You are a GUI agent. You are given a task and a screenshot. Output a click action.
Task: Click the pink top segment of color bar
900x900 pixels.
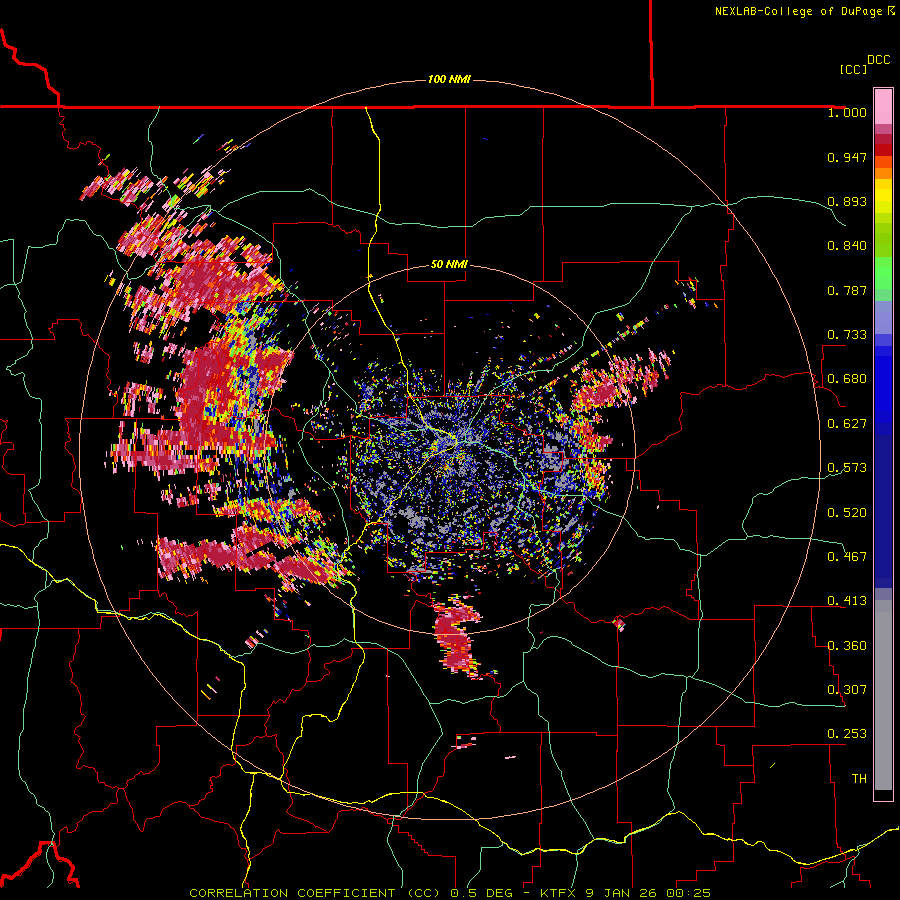point(883,106)
